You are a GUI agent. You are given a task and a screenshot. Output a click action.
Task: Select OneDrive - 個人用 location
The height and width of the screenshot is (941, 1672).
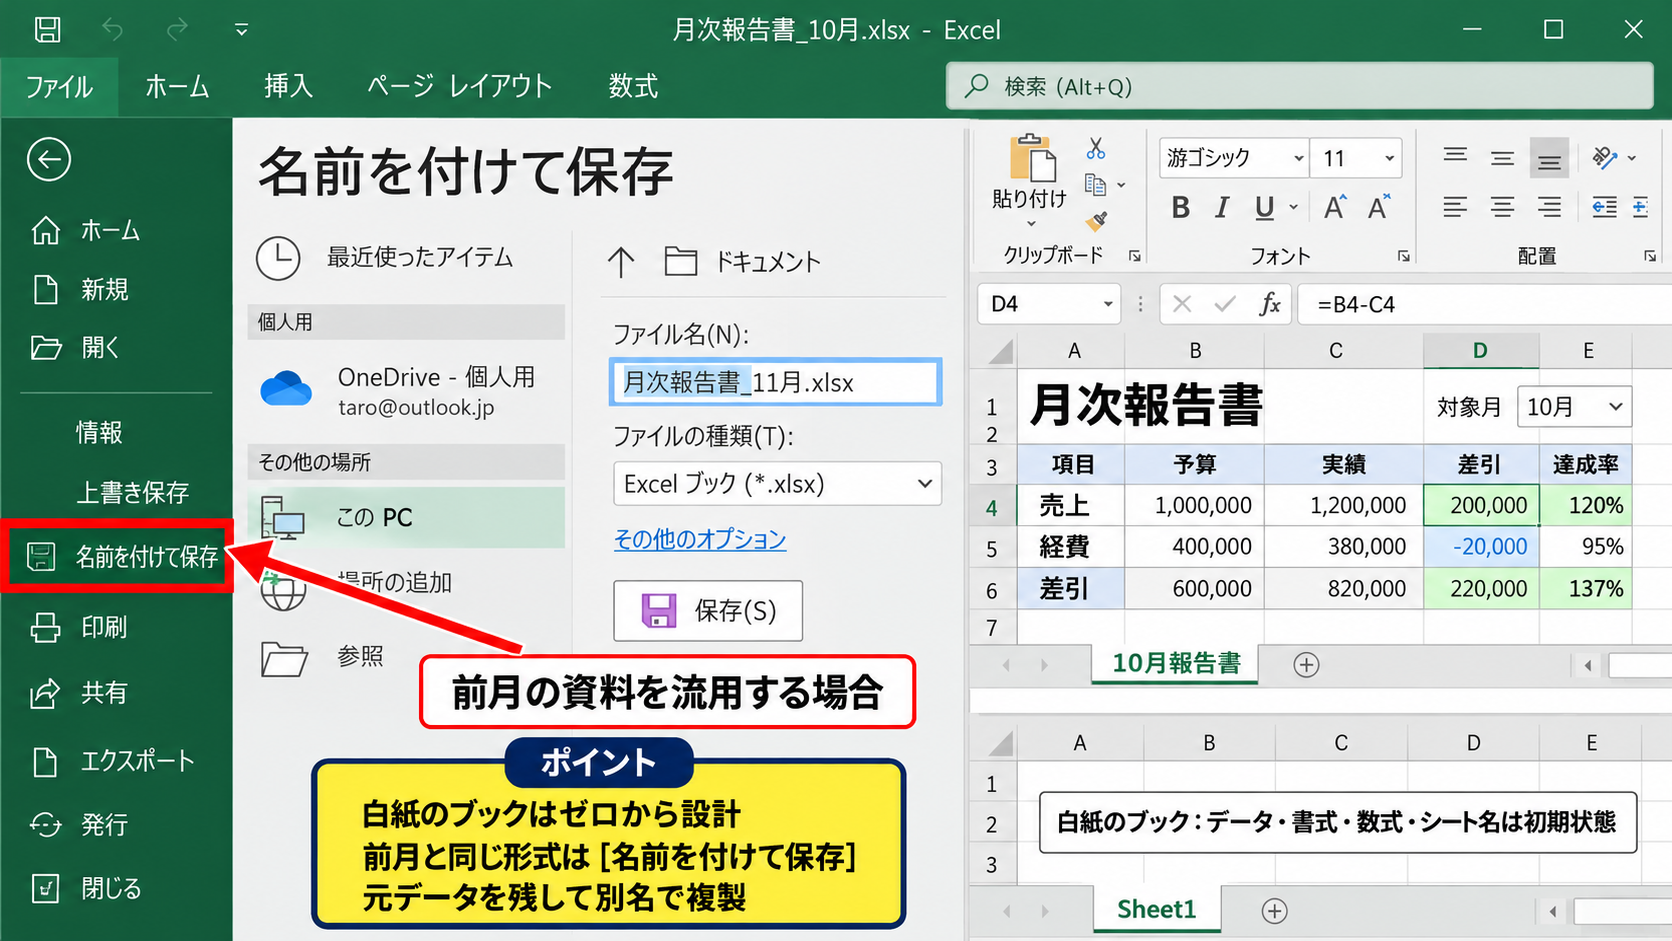tap(406, 391)
